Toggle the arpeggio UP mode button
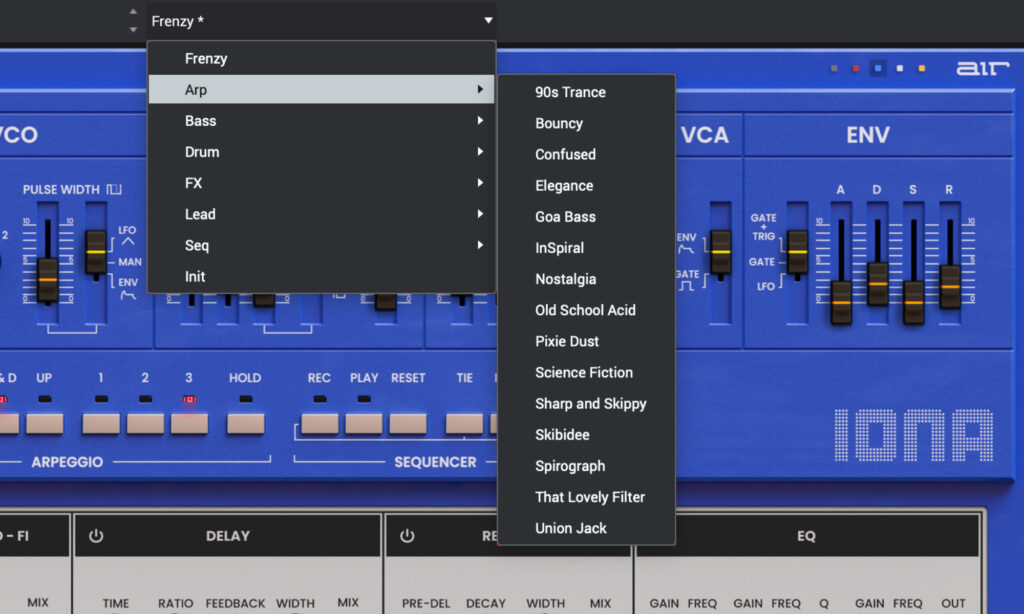The width and height of the screenshot is (1024, 614). point(44,423)
